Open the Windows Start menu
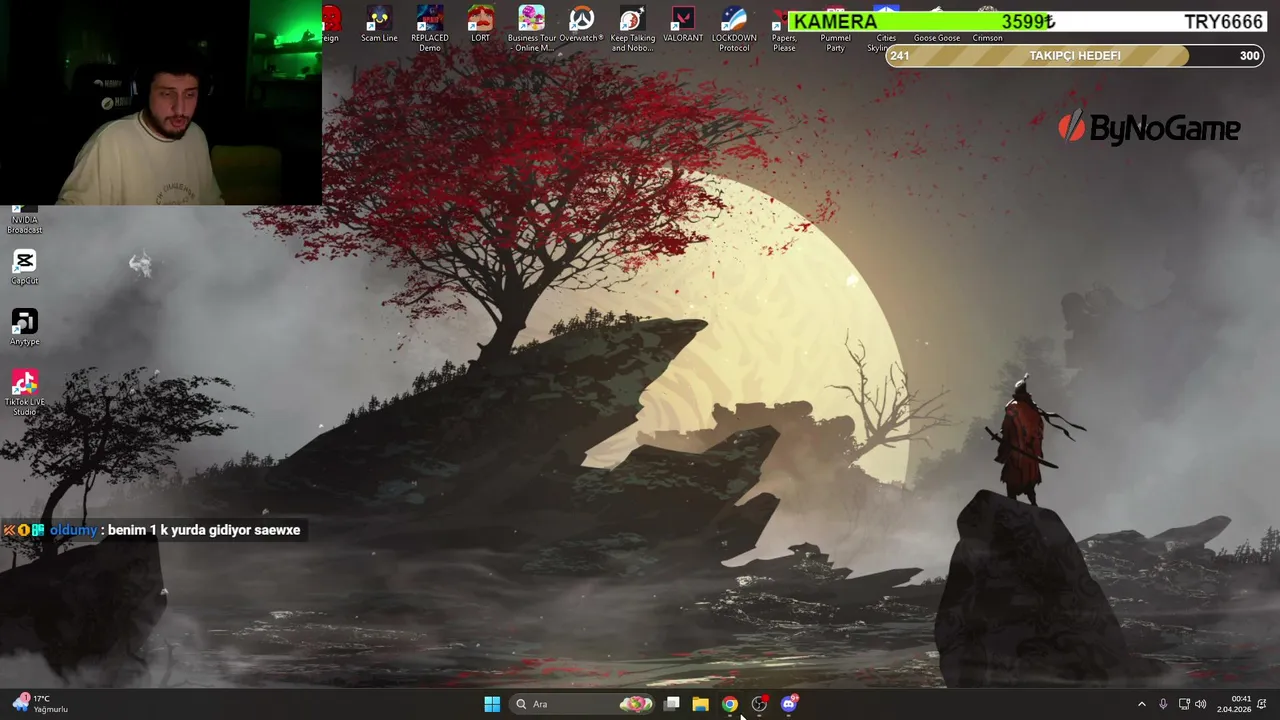Screen dimensions: 1280x720 point(492,704)
